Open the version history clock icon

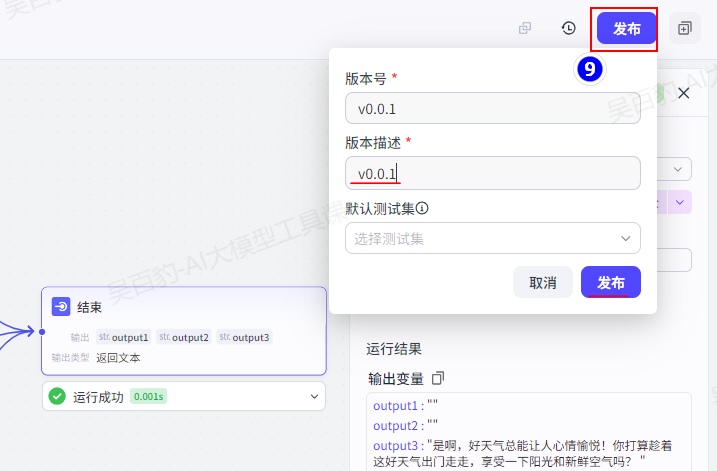pyautogui.click(x=569, y=29)
